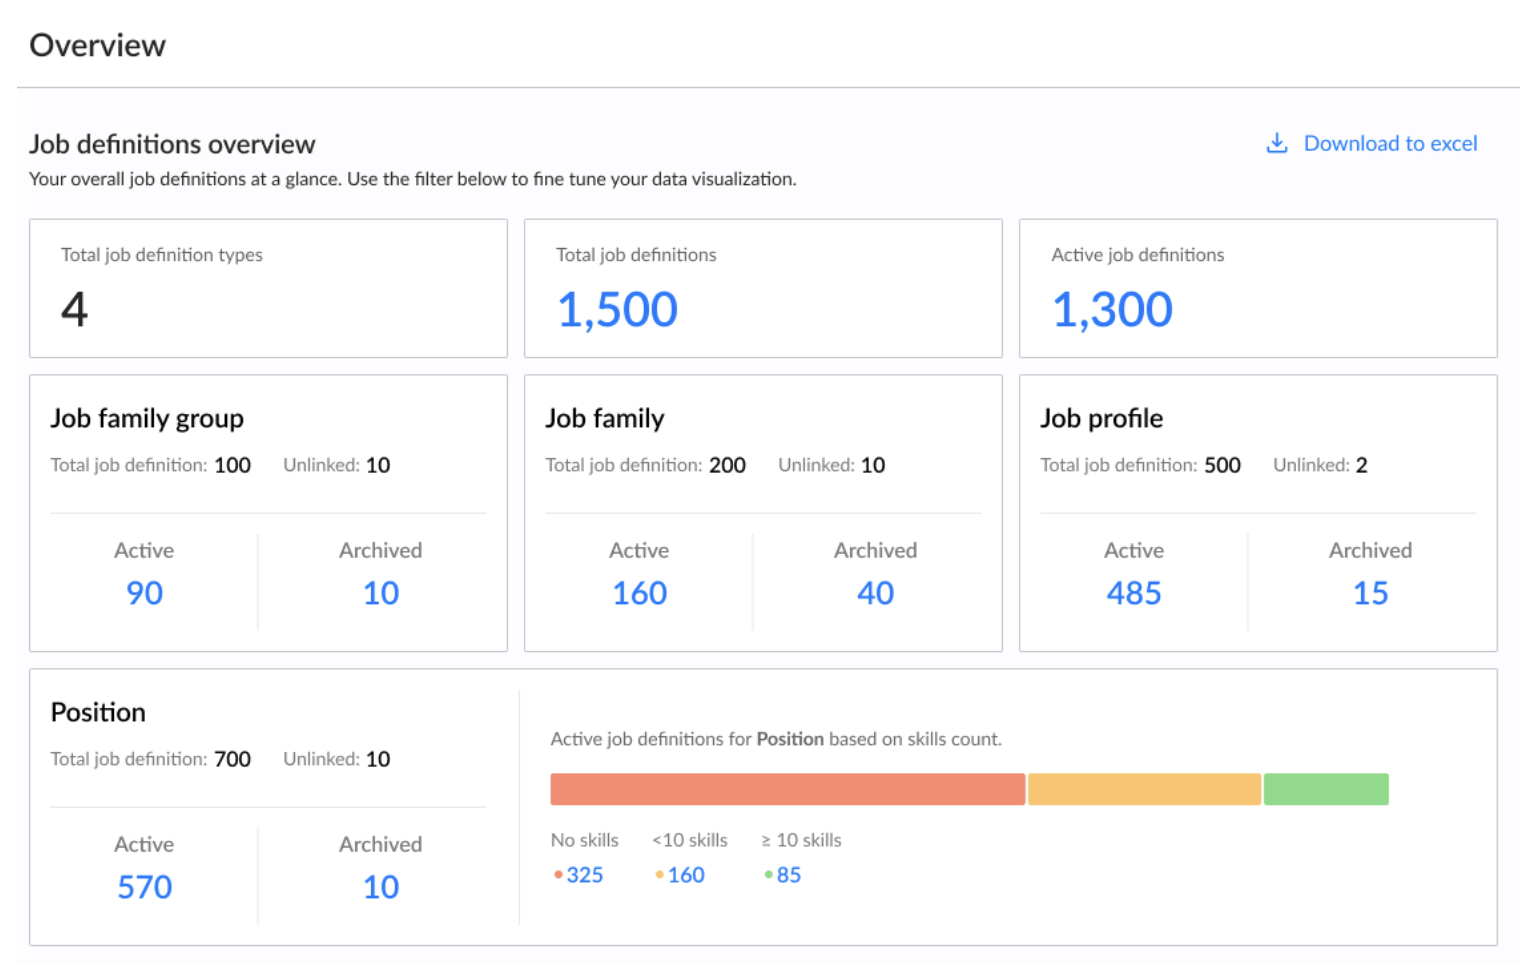This screenshot has height=964, width=1520.
Task: Click the Job profile card title
Action: pyautogui.click(x=1101, y=418)
